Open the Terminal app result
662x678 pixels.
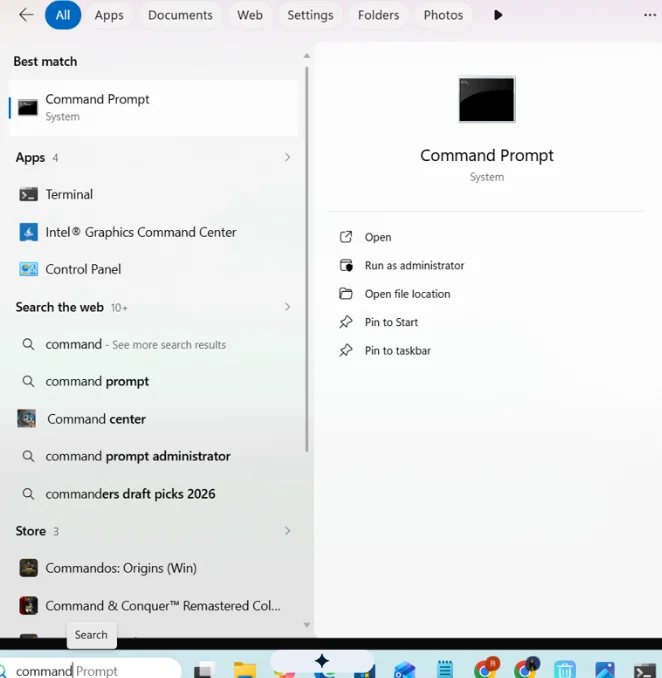coord(153,195)
